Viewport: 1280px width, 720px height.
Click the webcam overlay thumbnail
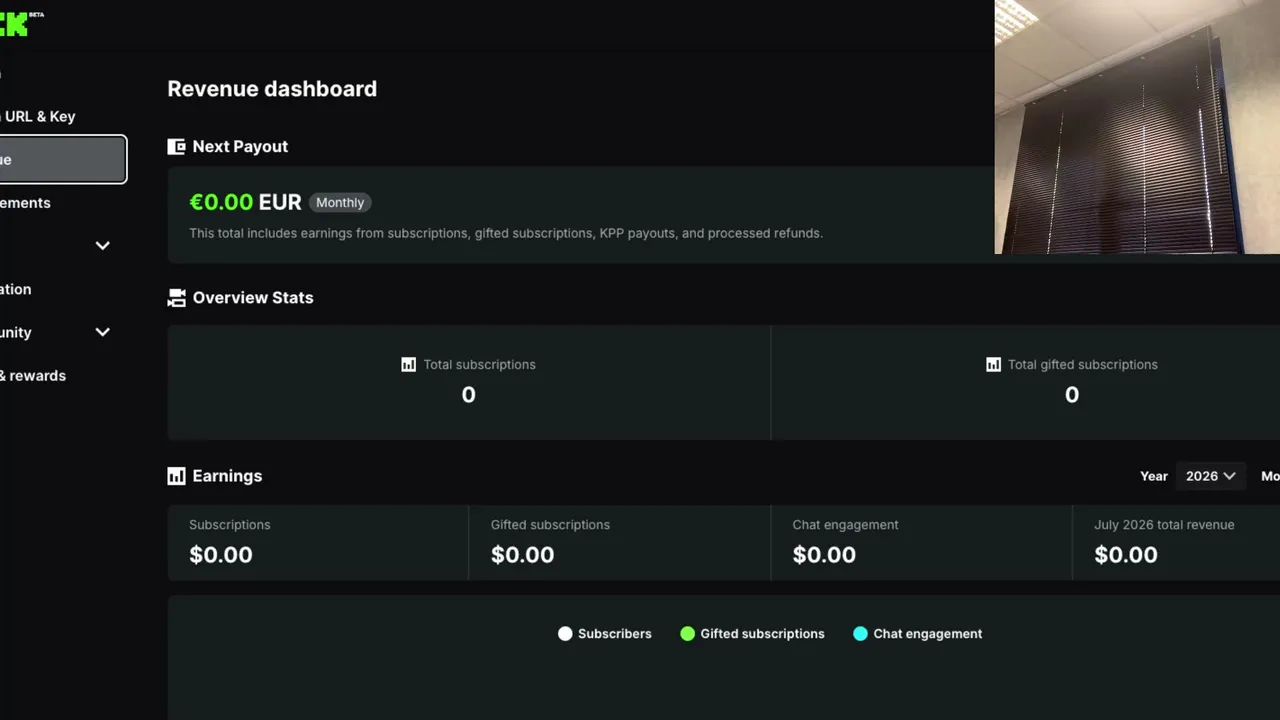coord(1137,127)
